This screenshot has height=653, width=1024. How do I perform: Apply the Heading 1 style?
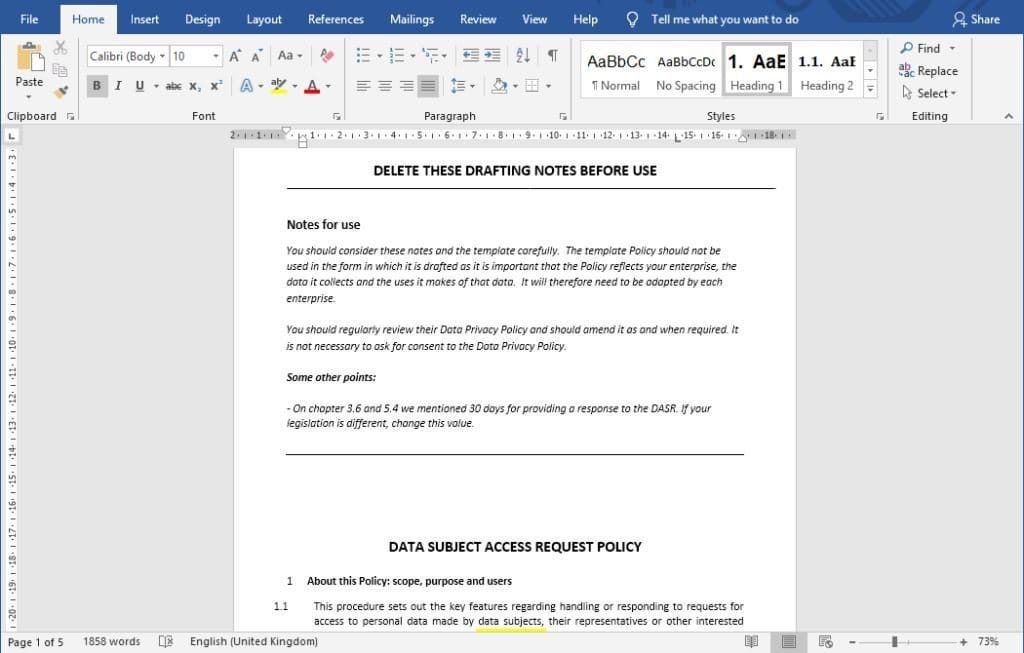pos(756,68)
